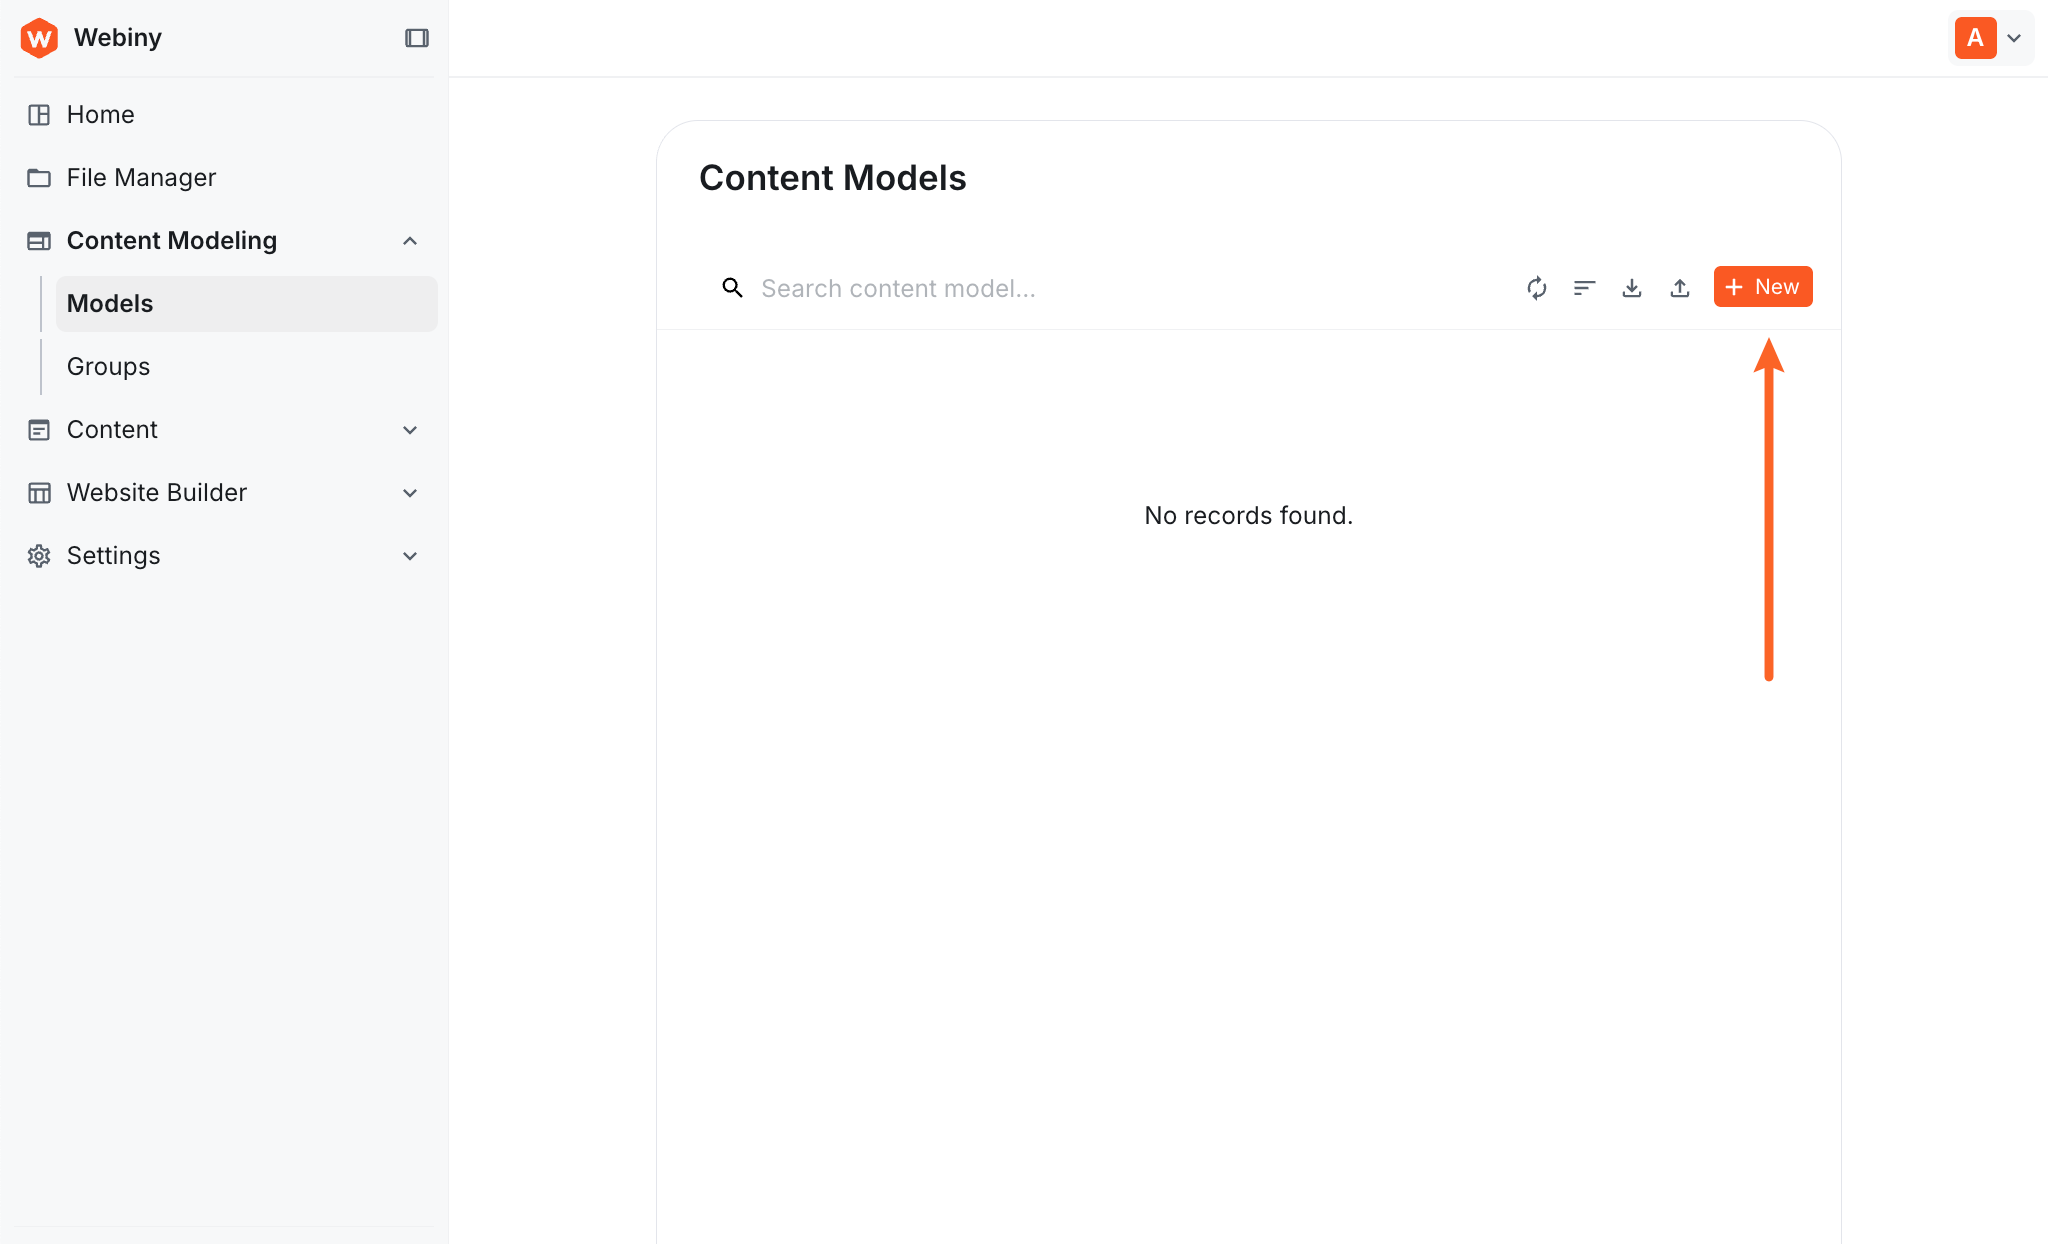Screen dimensions: 2048x1244
Task: Expand the Content section
Action: (x=410, y=429)
